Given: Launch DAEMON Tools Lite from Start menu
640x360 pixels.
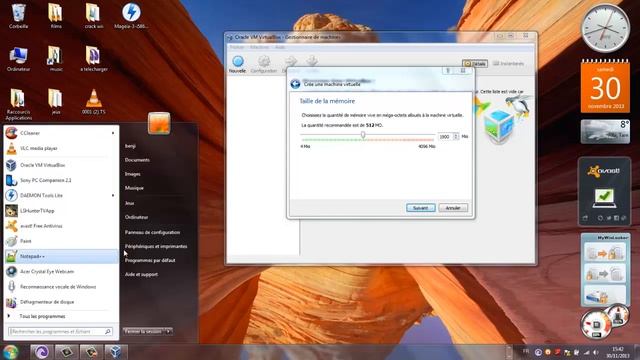Looking at the screenshot, I should [60, 196].
